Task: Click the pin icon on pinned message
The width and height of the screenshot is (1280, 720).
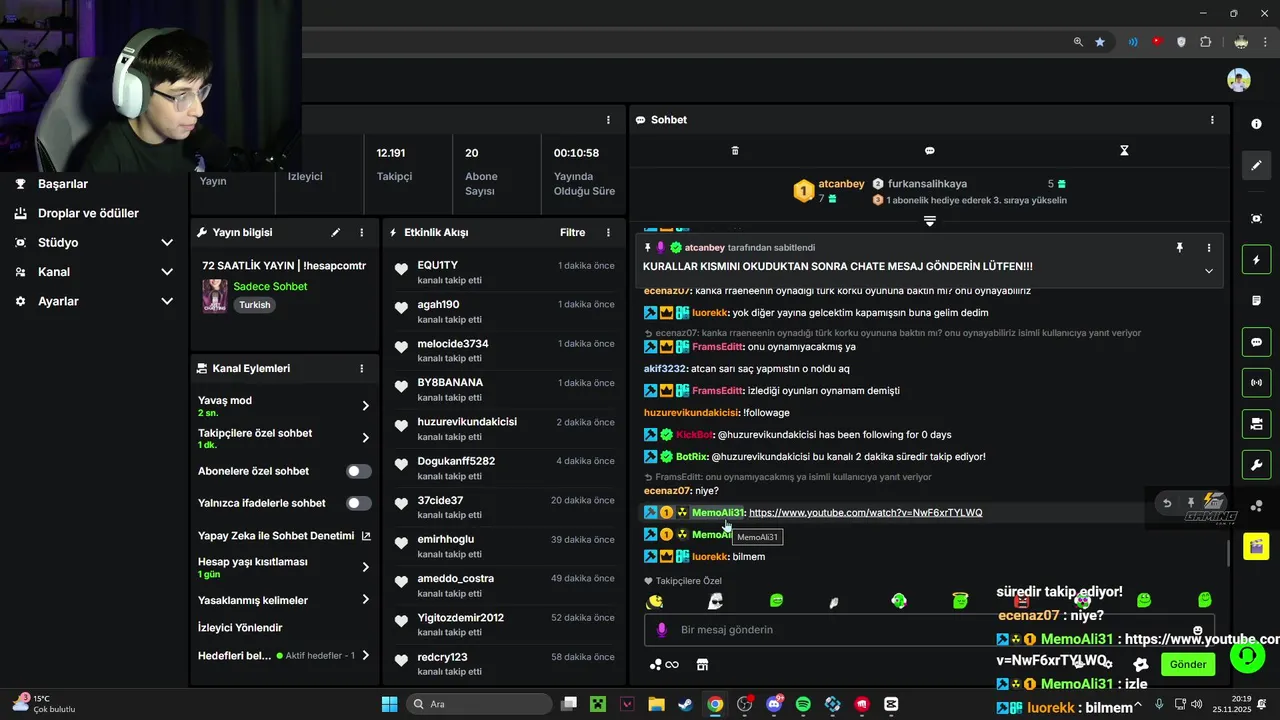Action: (1179, 248)
